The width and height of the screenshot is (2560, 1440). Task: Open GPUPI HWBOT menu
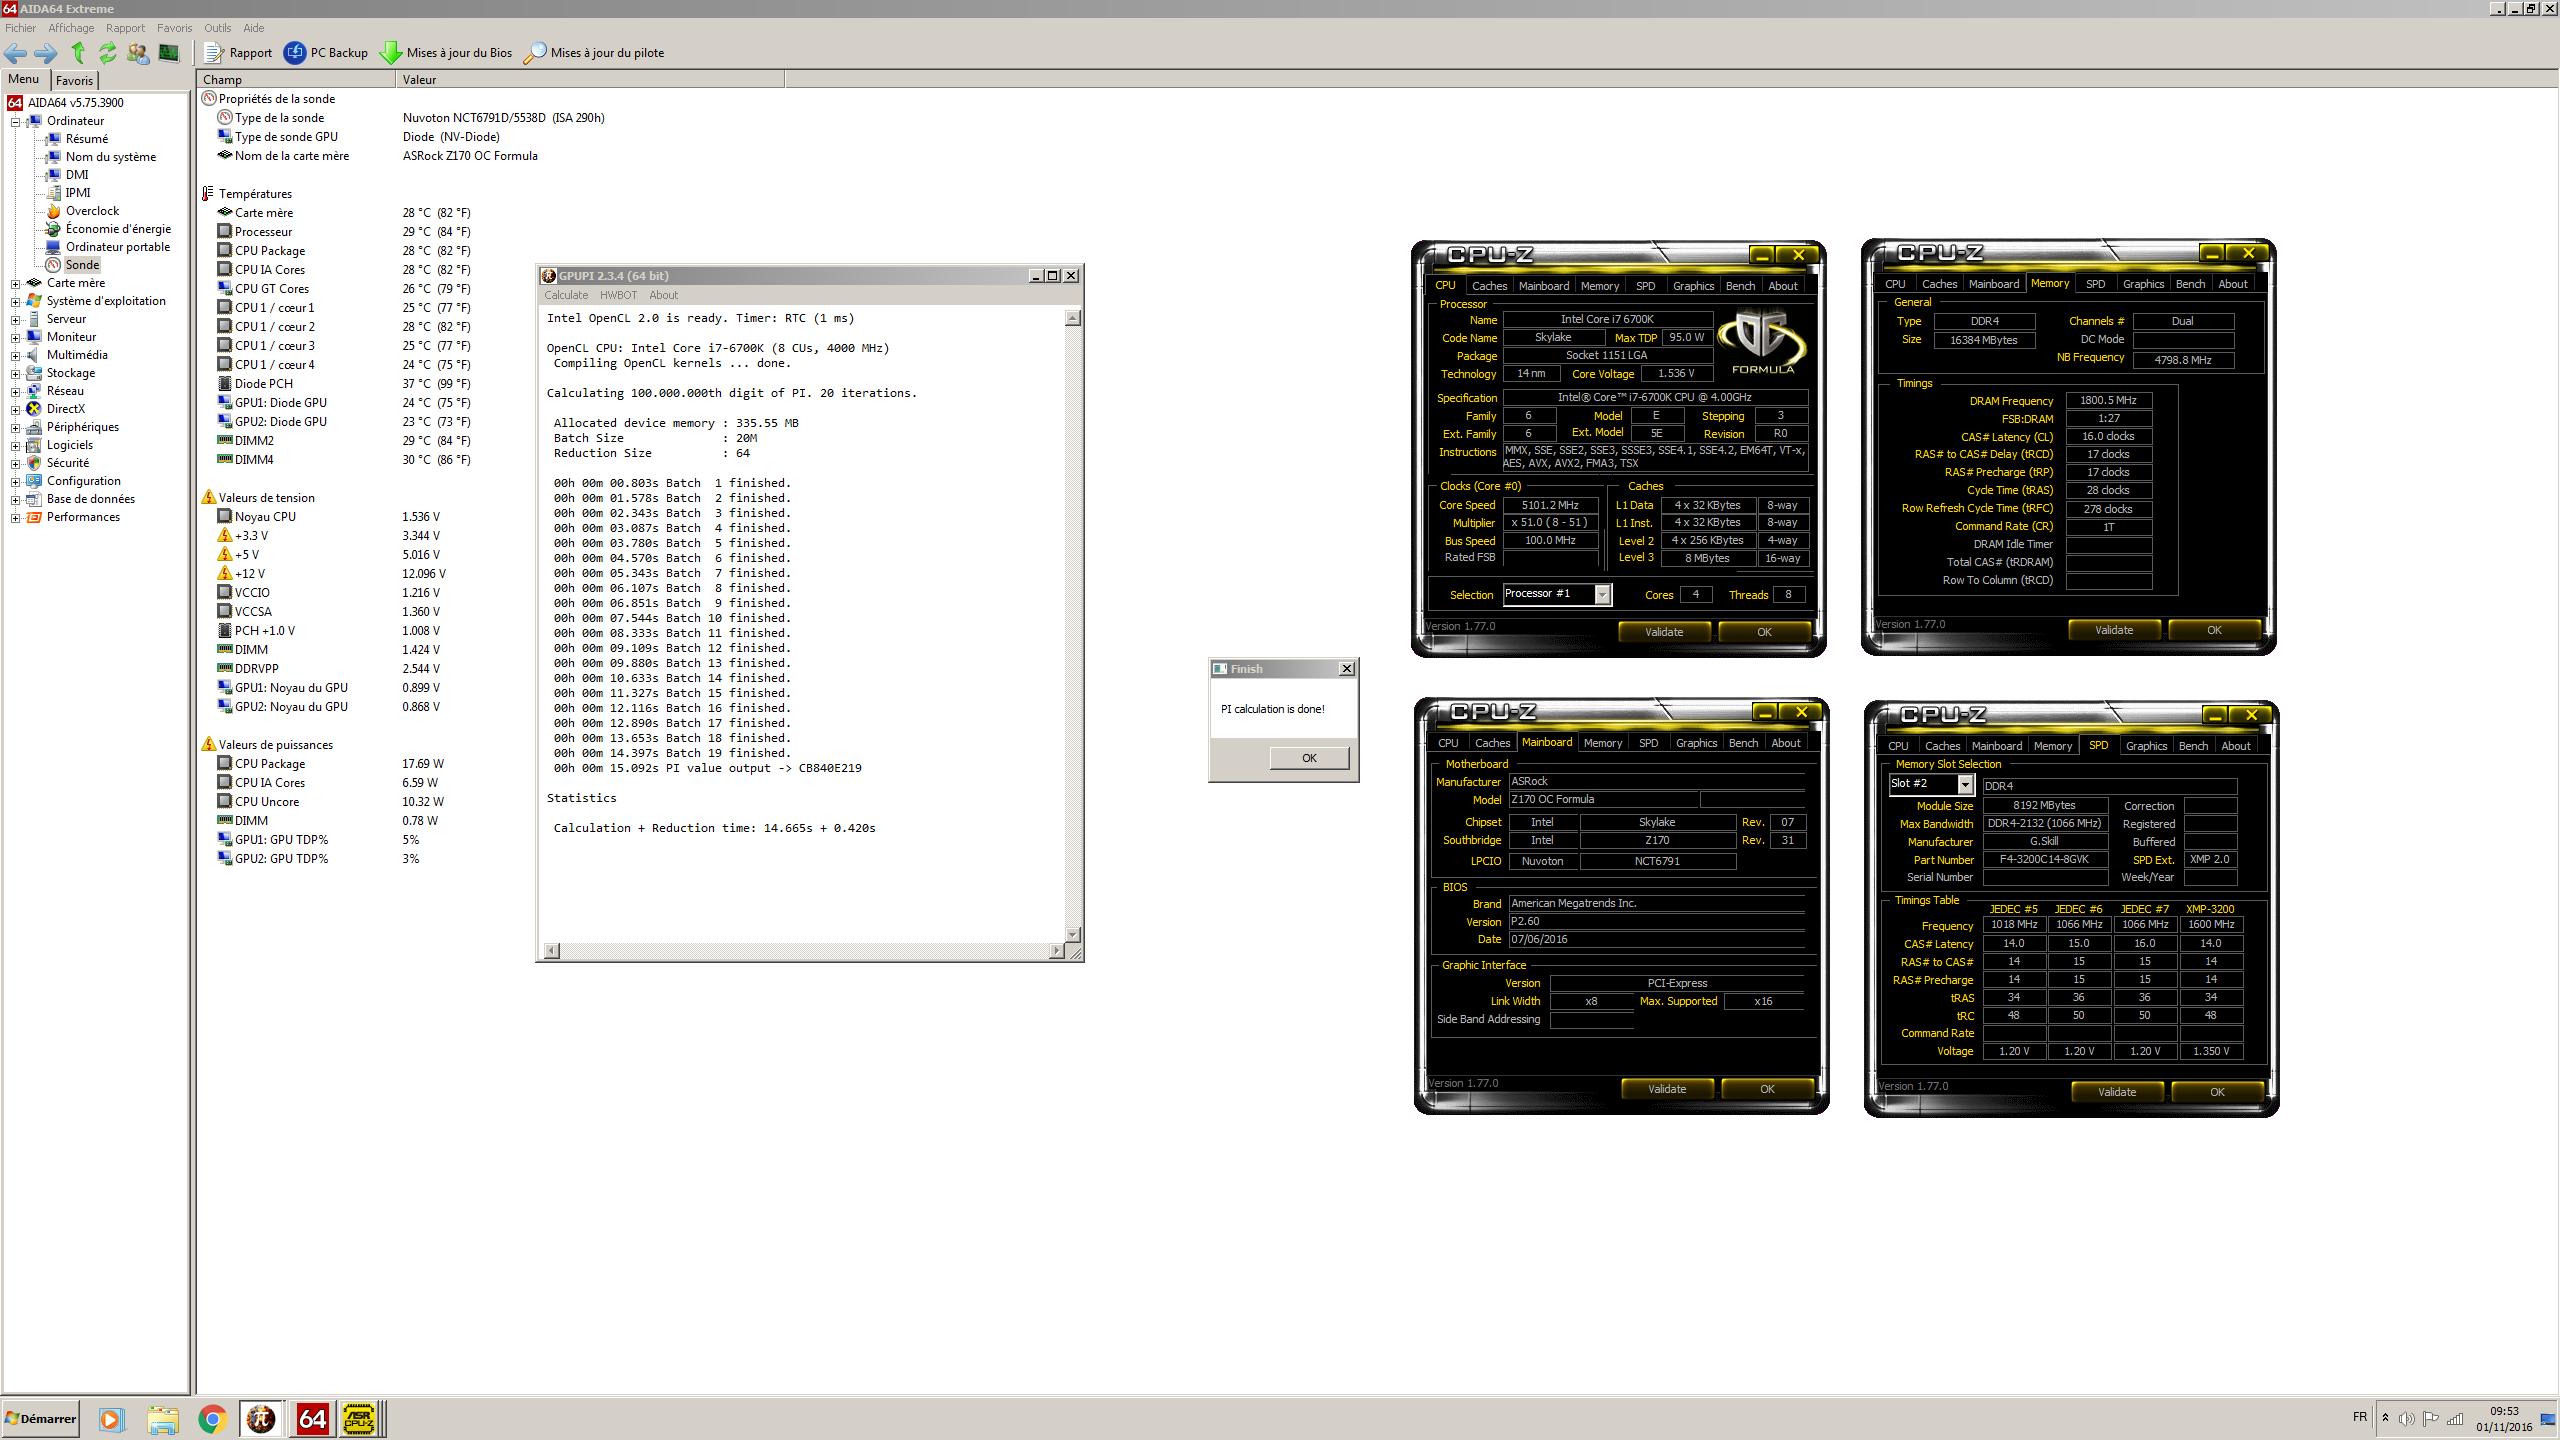618,295
